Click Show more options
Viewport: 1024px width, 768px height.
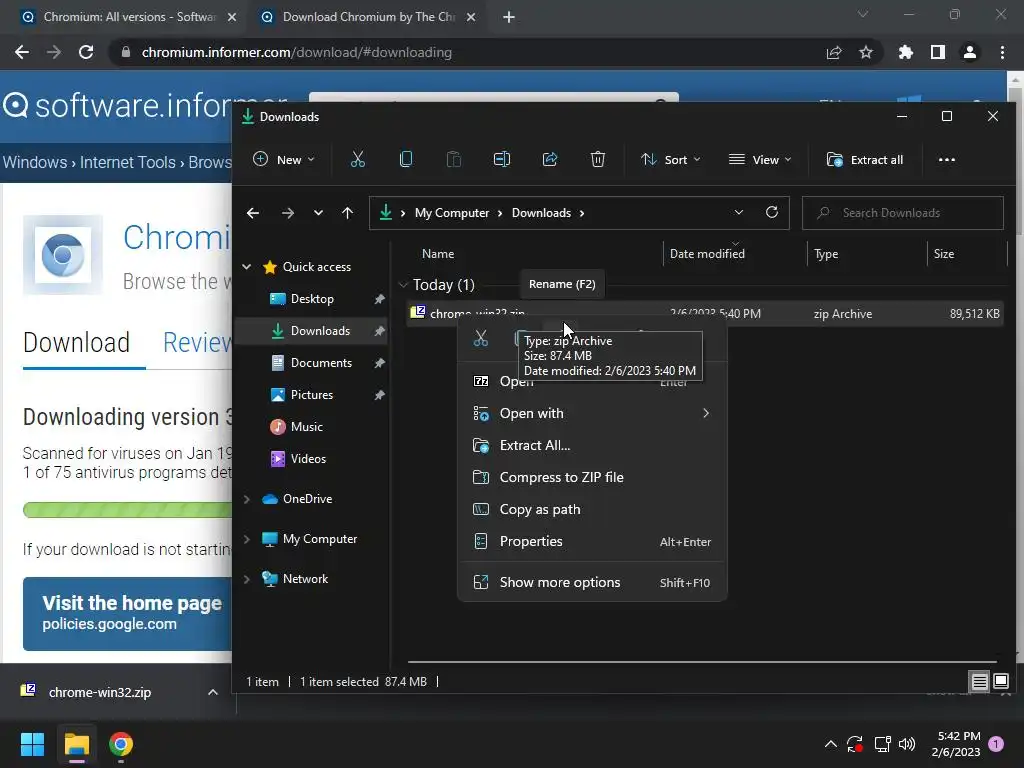(592, 583)
